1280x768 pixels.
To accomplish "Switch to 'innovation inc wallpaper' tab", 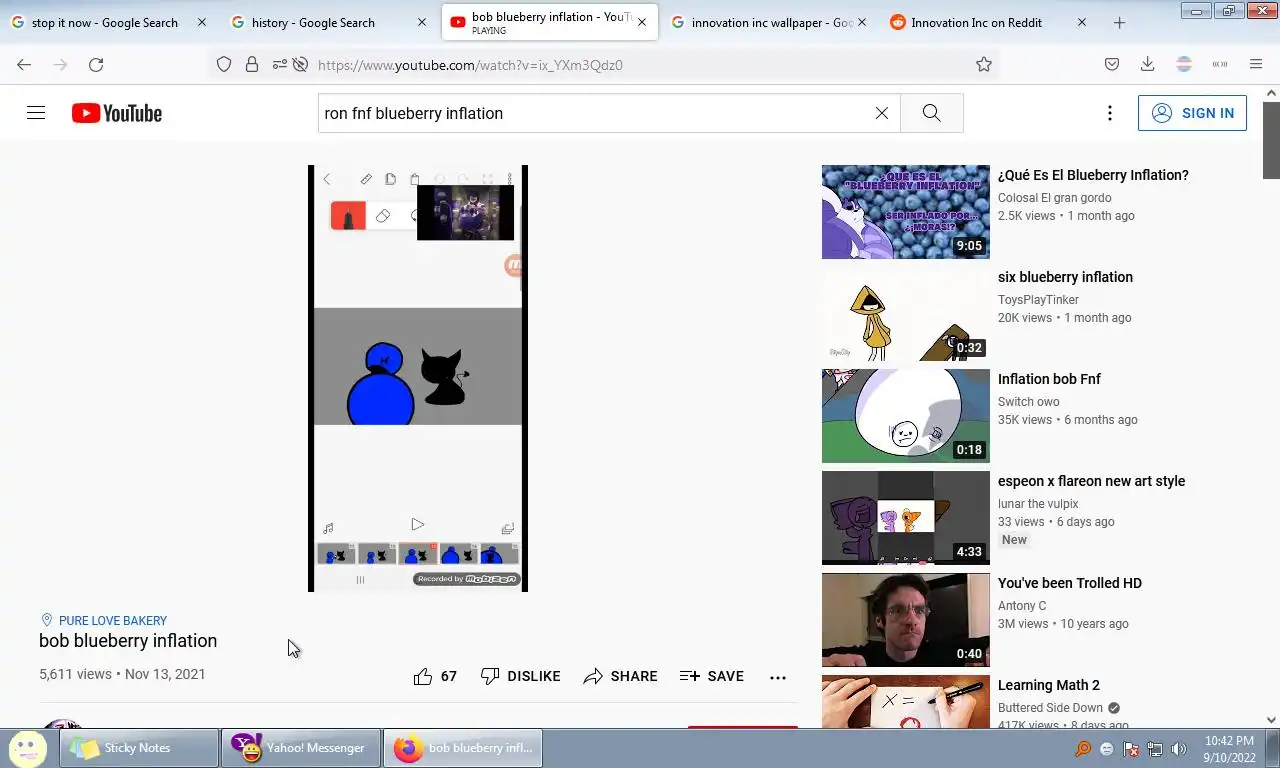I will tap(772, 22).
